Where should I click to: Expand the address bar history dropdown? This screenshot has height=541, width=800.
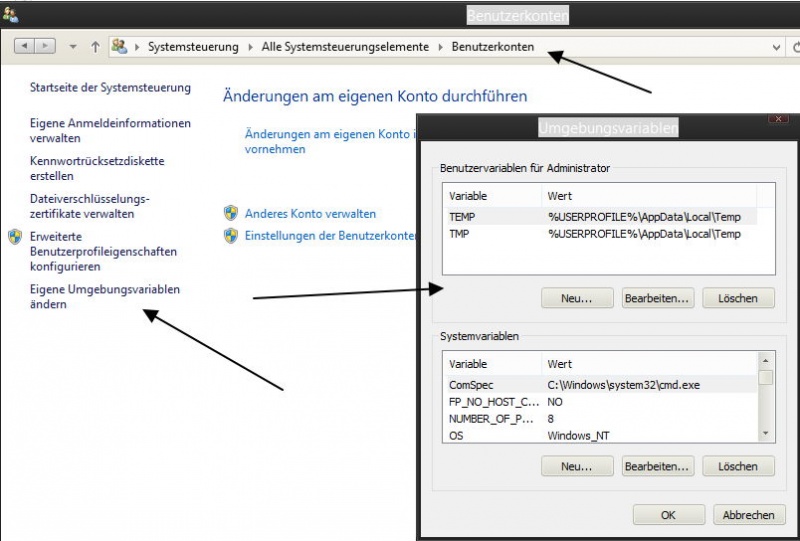pos(779,47)
